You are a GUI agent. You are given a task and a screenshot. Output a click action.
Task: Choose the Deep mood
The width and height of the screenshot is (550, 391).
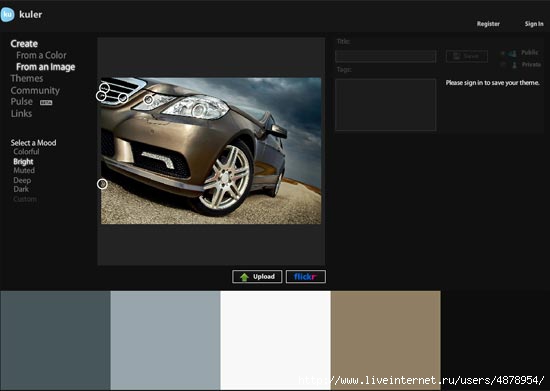[x=22, y=180]
